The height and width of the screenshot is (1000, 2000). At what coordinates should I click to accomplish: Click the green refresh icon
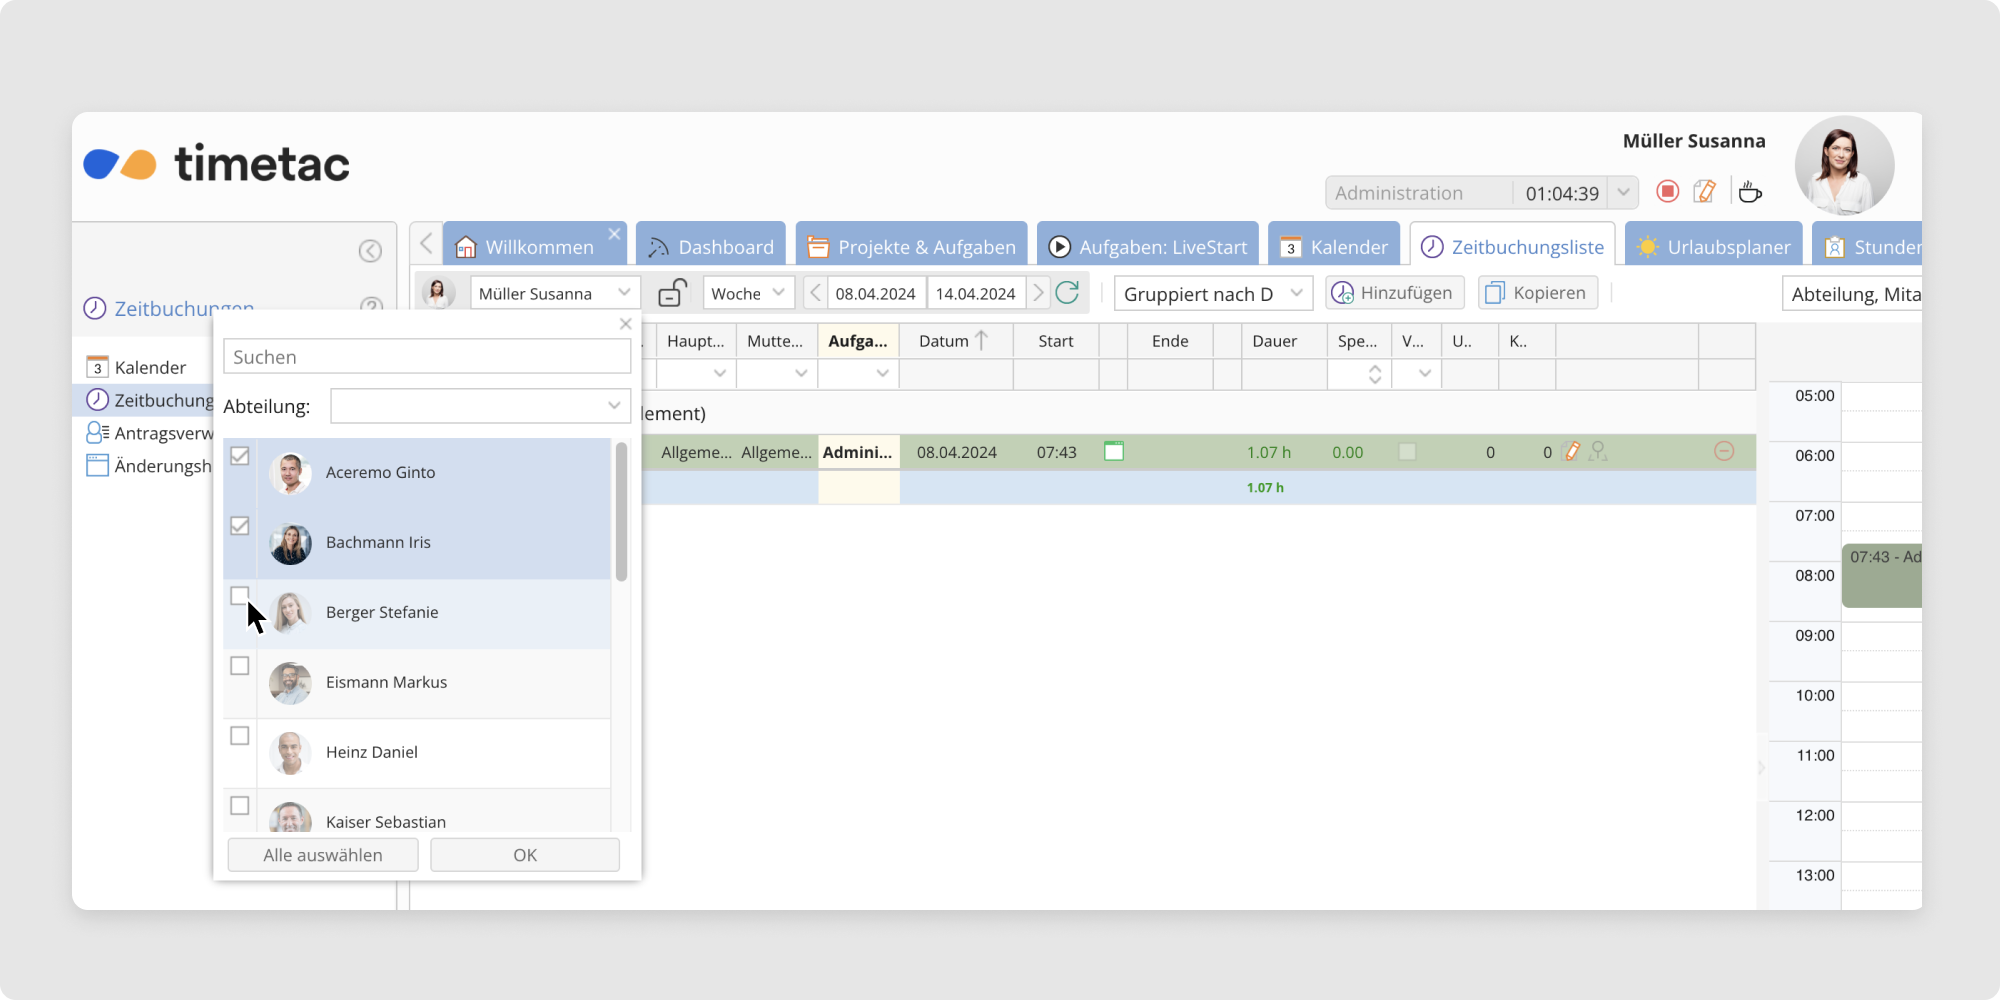tap(1068, 293)
